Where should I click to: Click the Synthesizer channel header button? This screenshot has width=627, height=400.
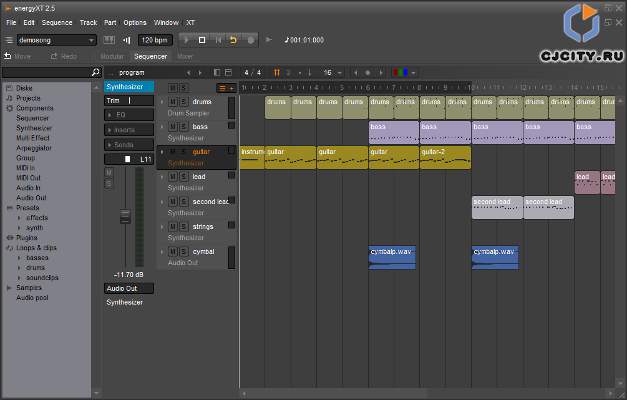coord(129,86)
